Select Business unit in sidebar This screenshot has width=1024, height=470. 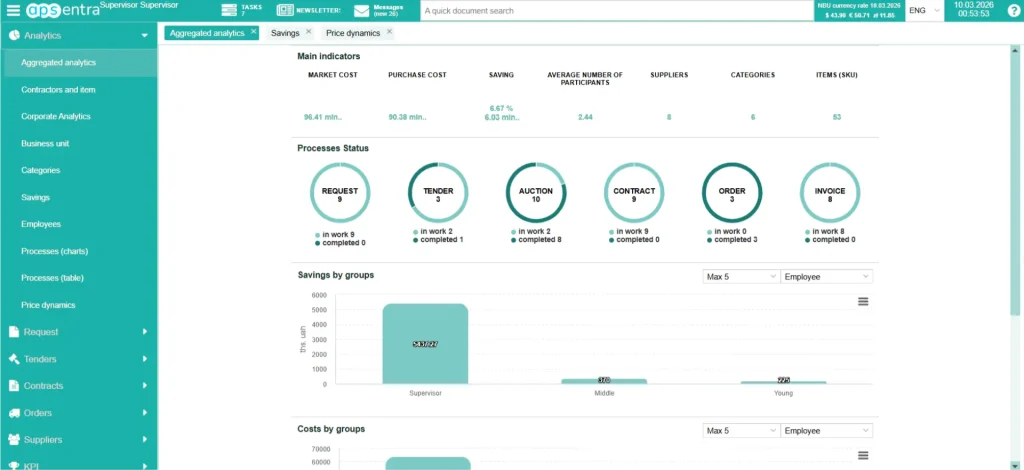coord(45,144)
